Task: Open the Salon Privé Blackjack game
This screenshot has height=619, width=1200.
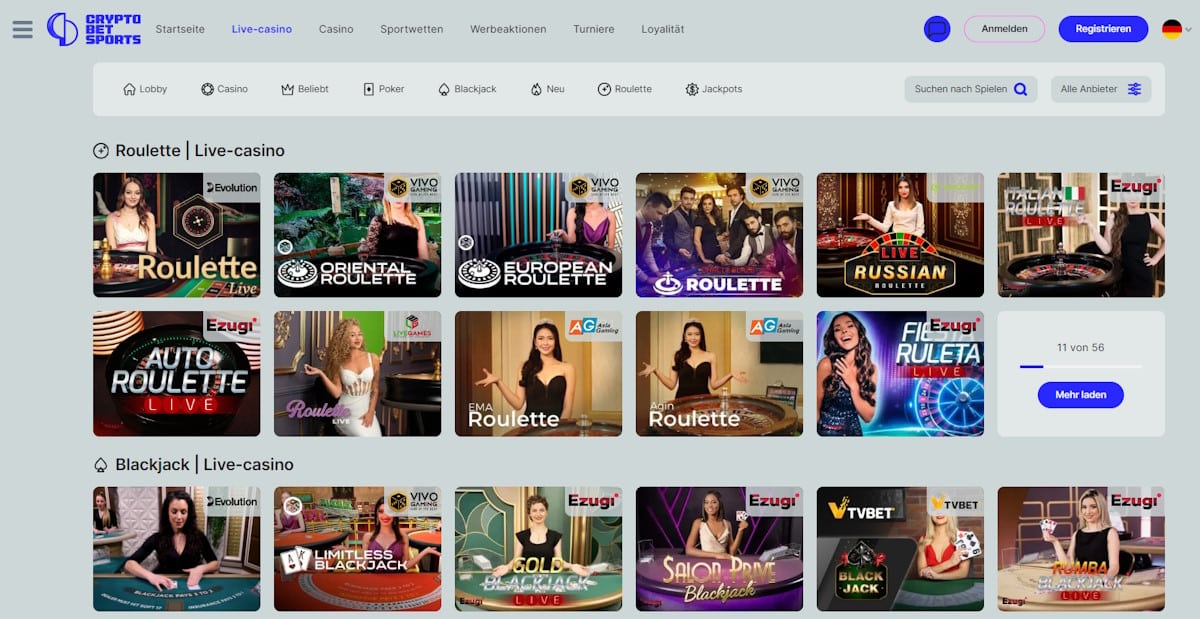Action: [x=719, y=549]
